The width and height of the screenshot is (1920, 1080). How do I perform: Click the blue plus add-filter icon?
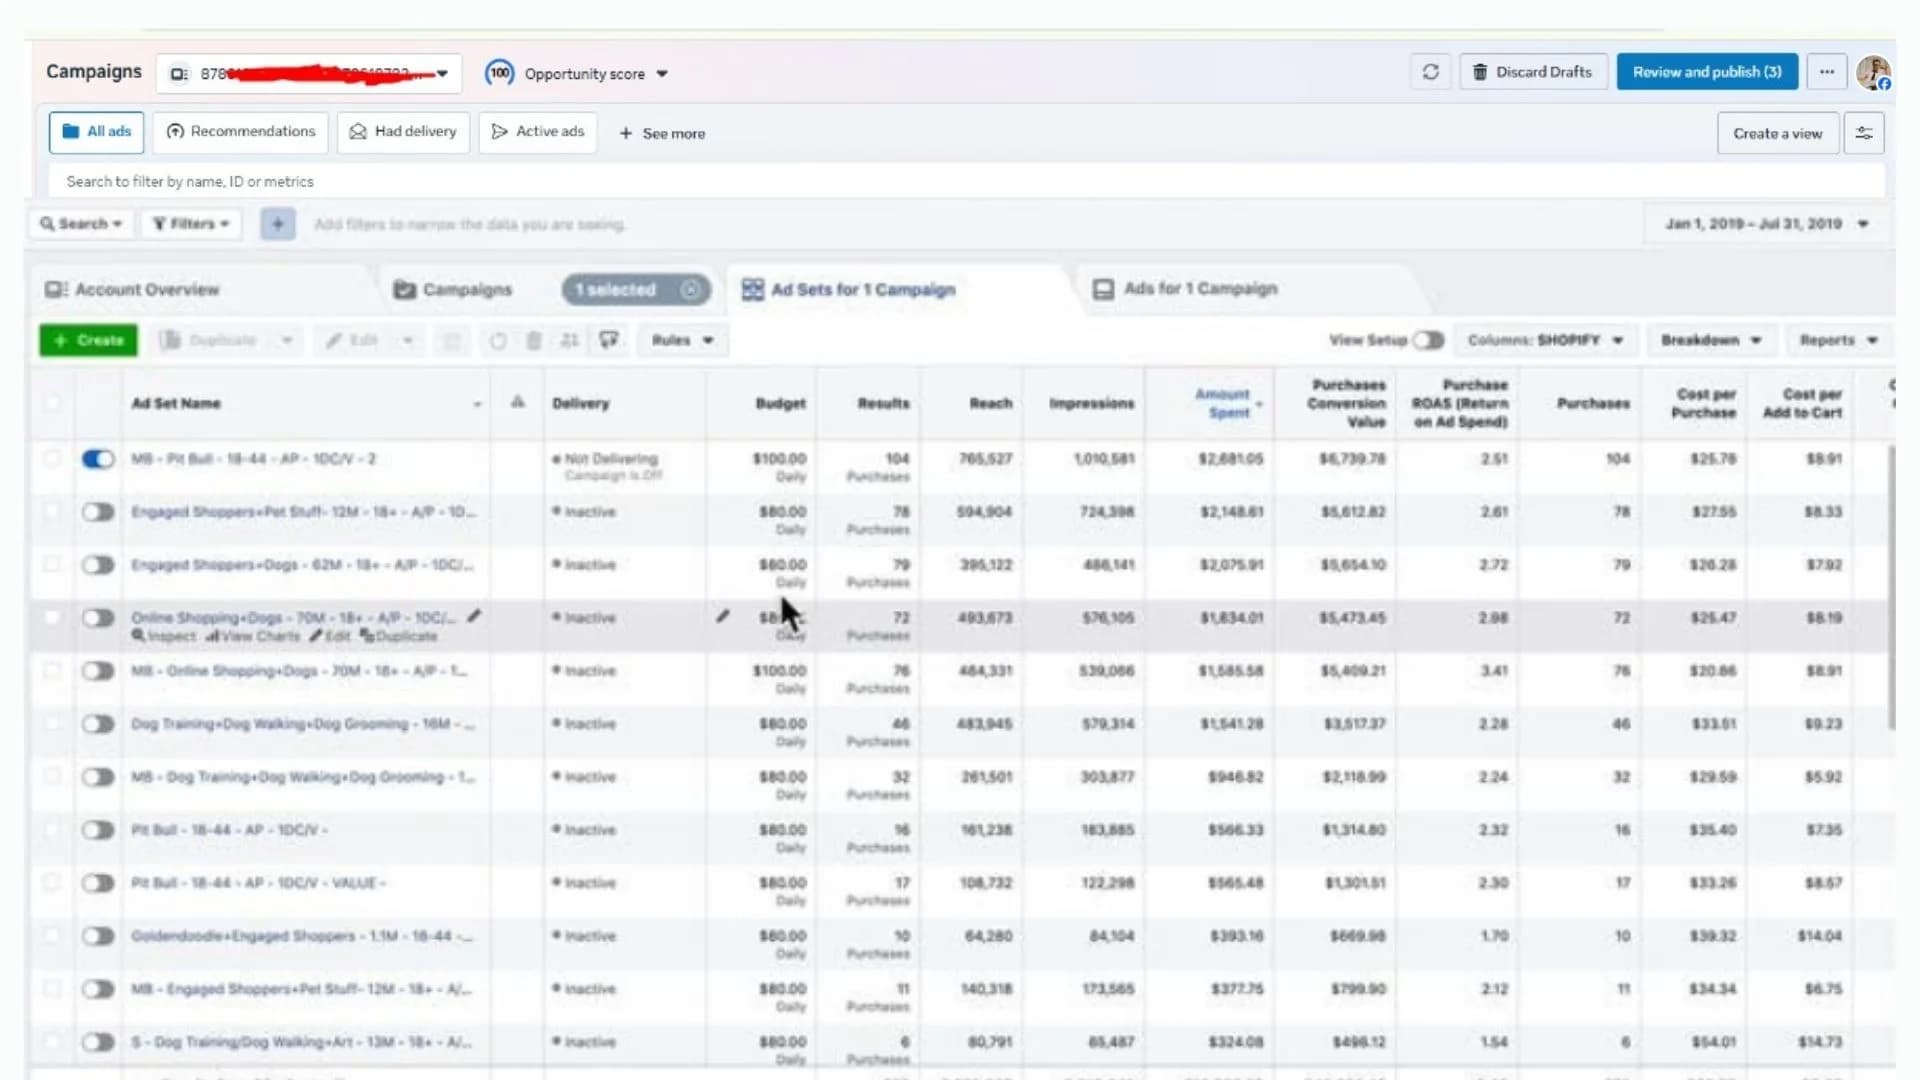[x=278, y=224]
